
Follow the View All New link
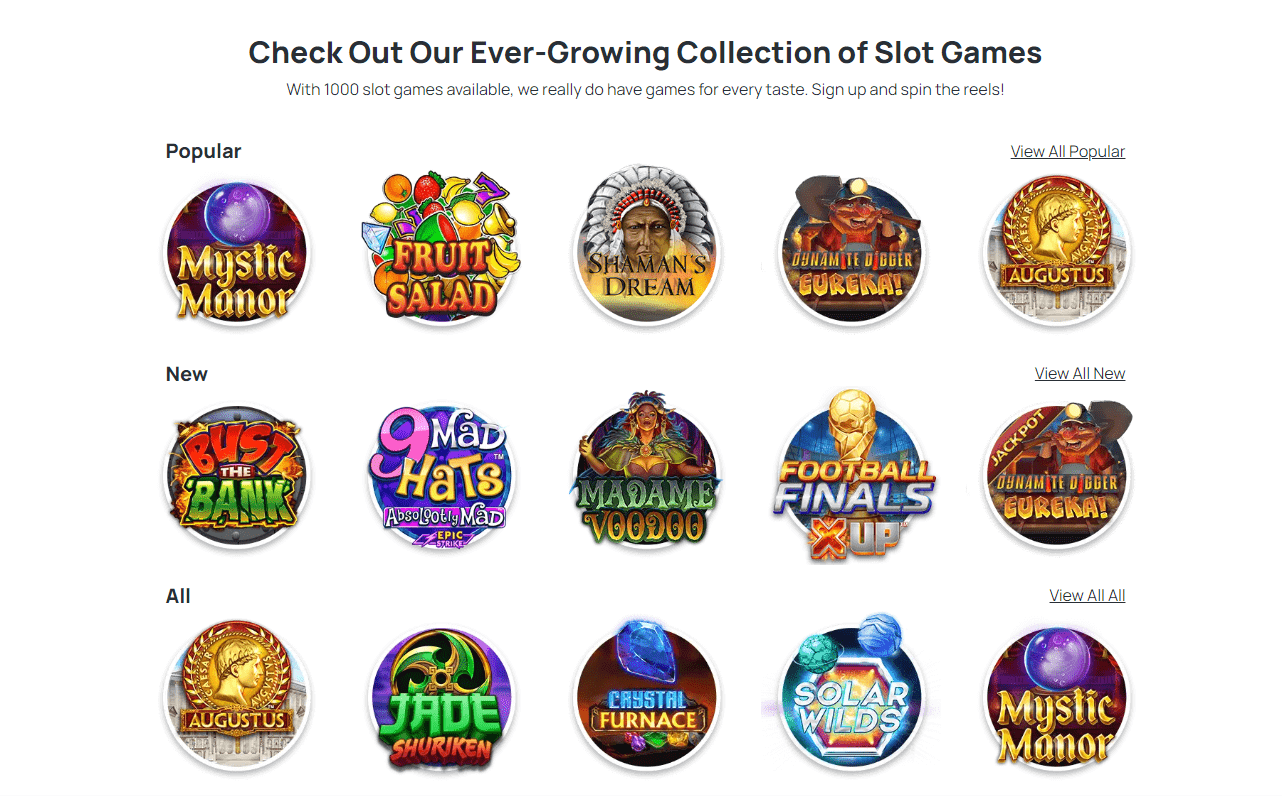tap(1080, 374)
